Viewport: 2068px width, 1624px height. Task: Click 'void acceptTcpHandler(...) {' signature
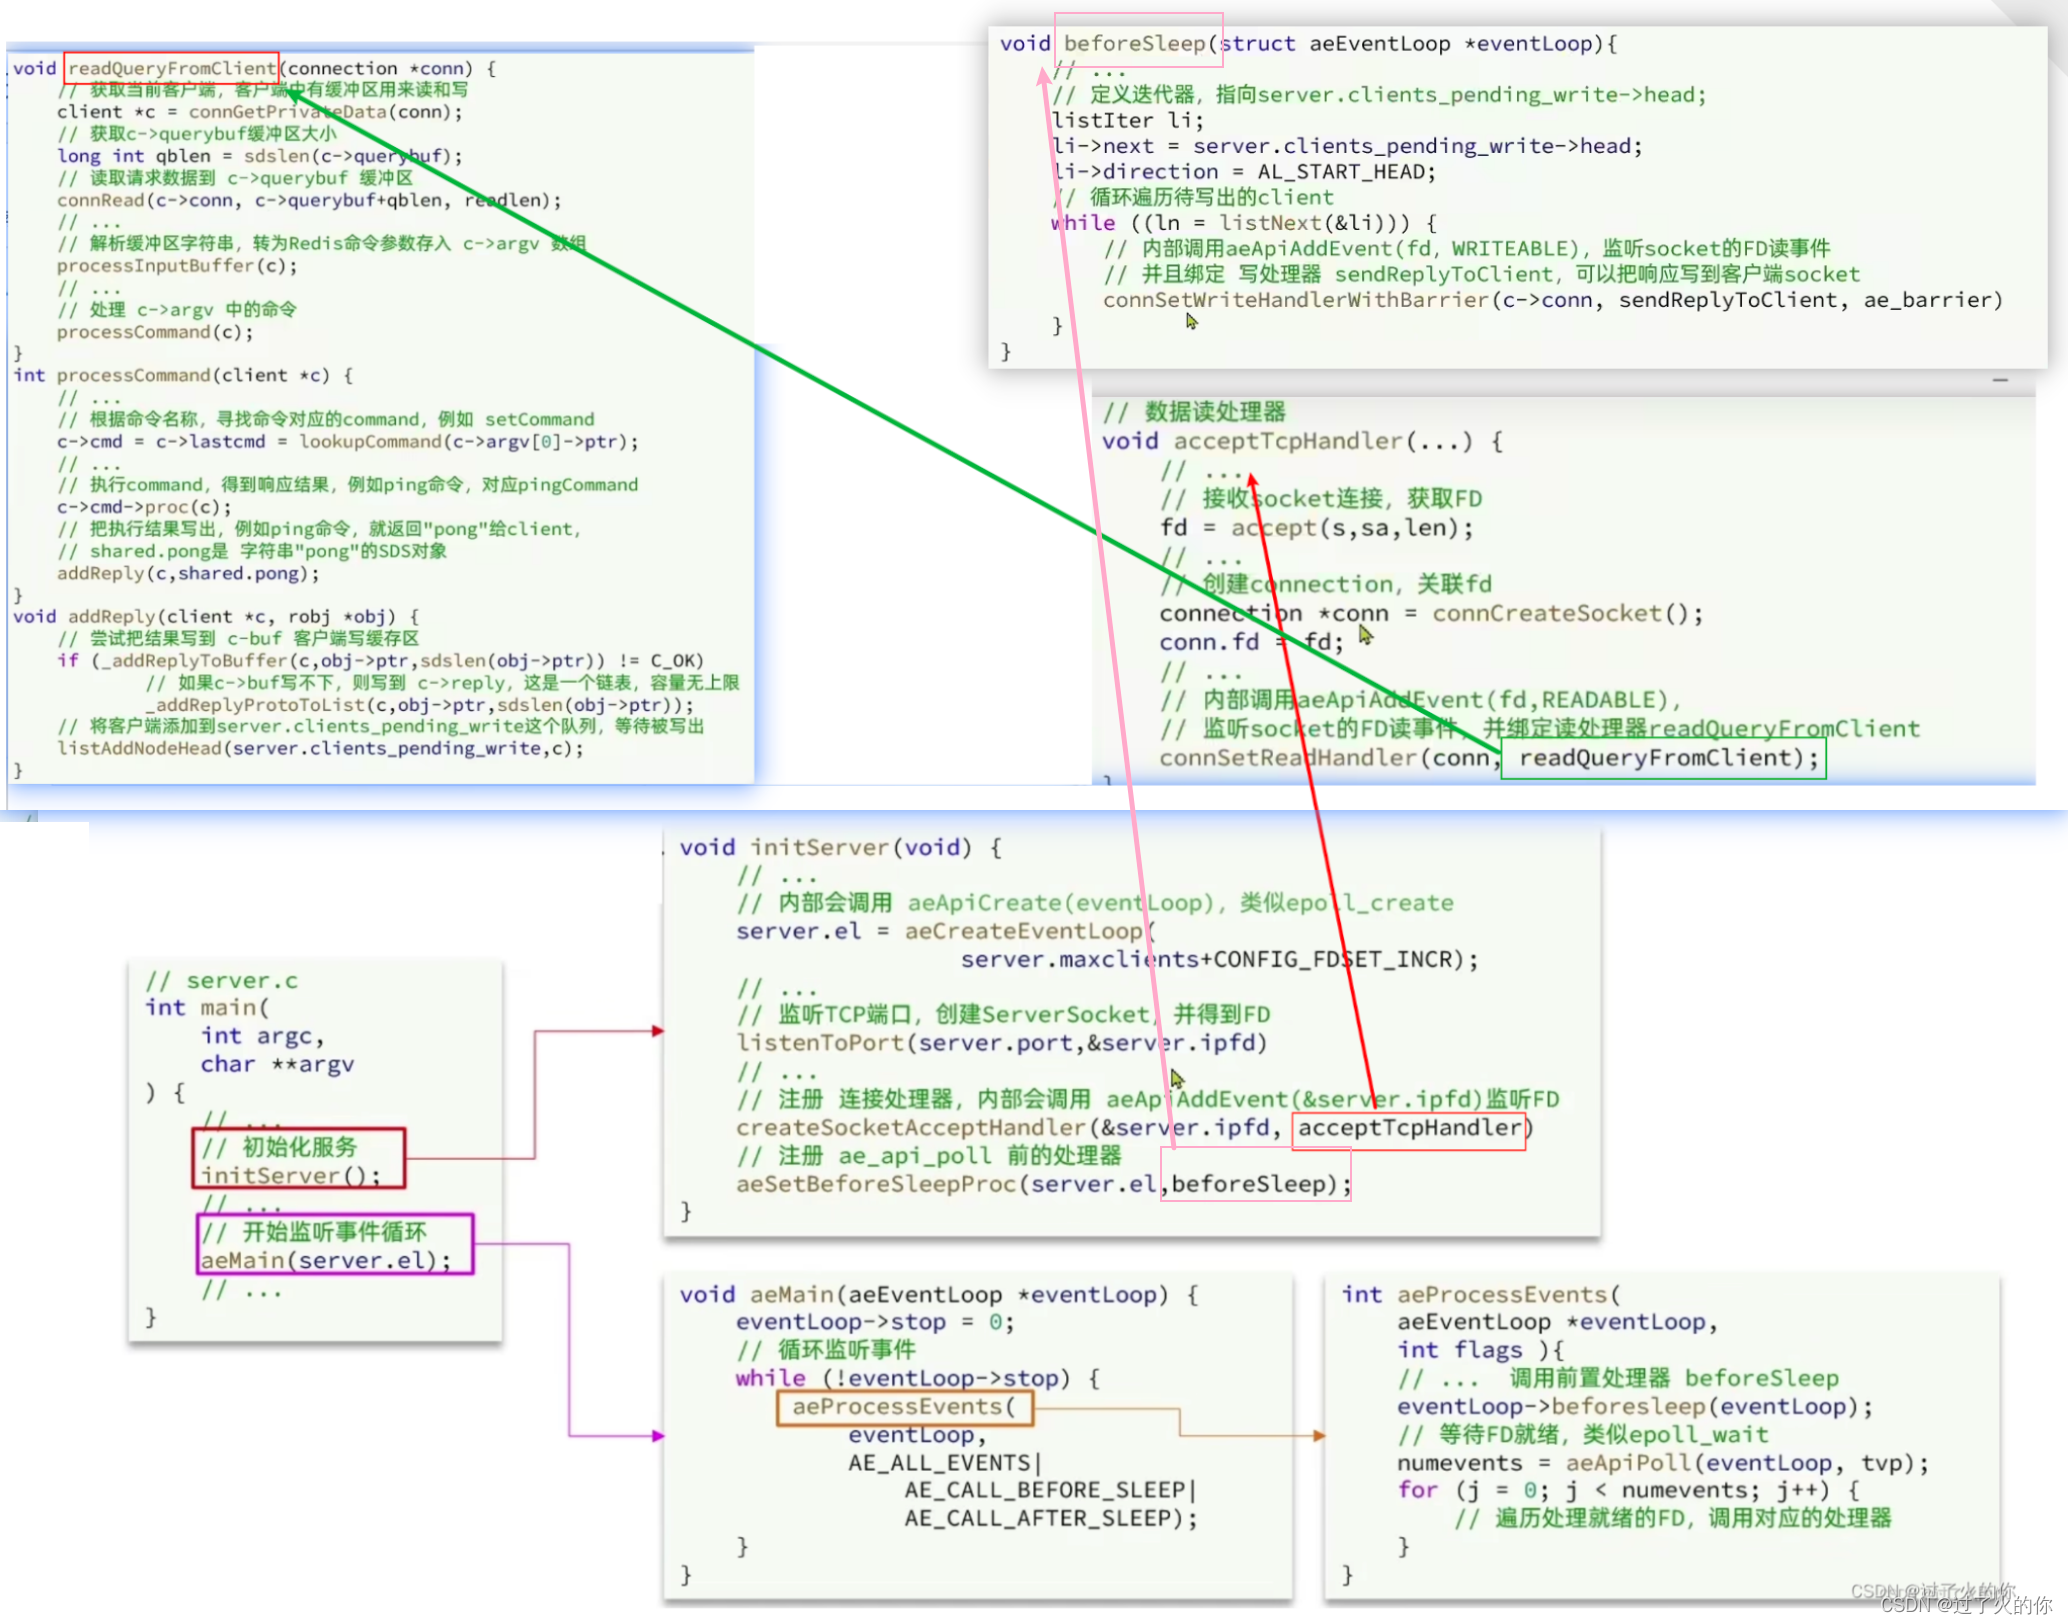[x=1302, y=441]
